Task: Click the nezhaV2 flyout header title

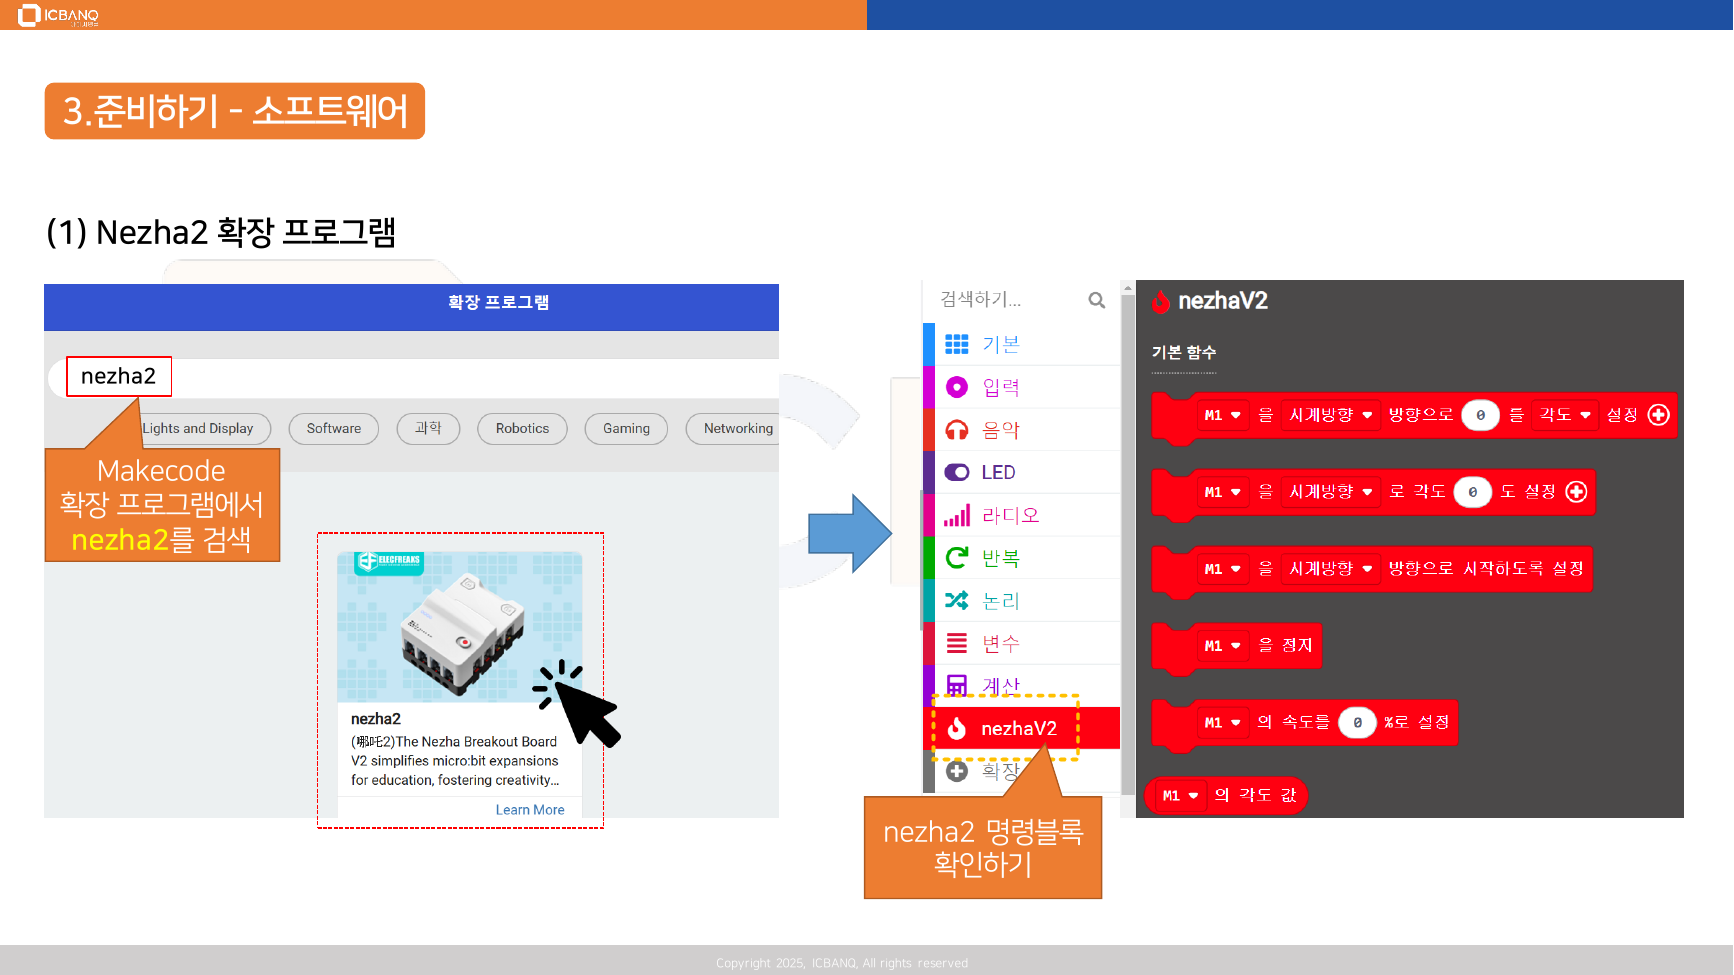Action: pos(1223,301)
